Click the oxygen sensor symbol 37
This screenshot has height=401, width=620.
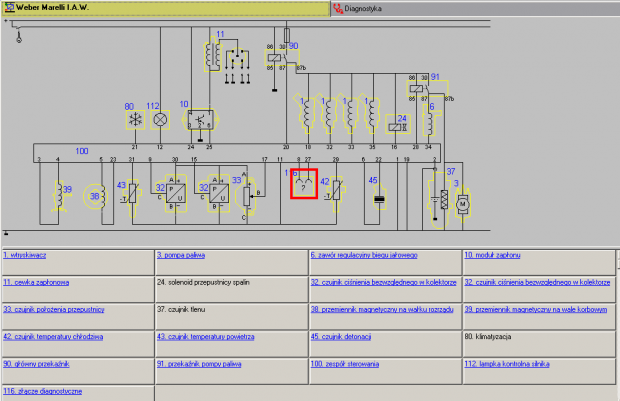438,199
